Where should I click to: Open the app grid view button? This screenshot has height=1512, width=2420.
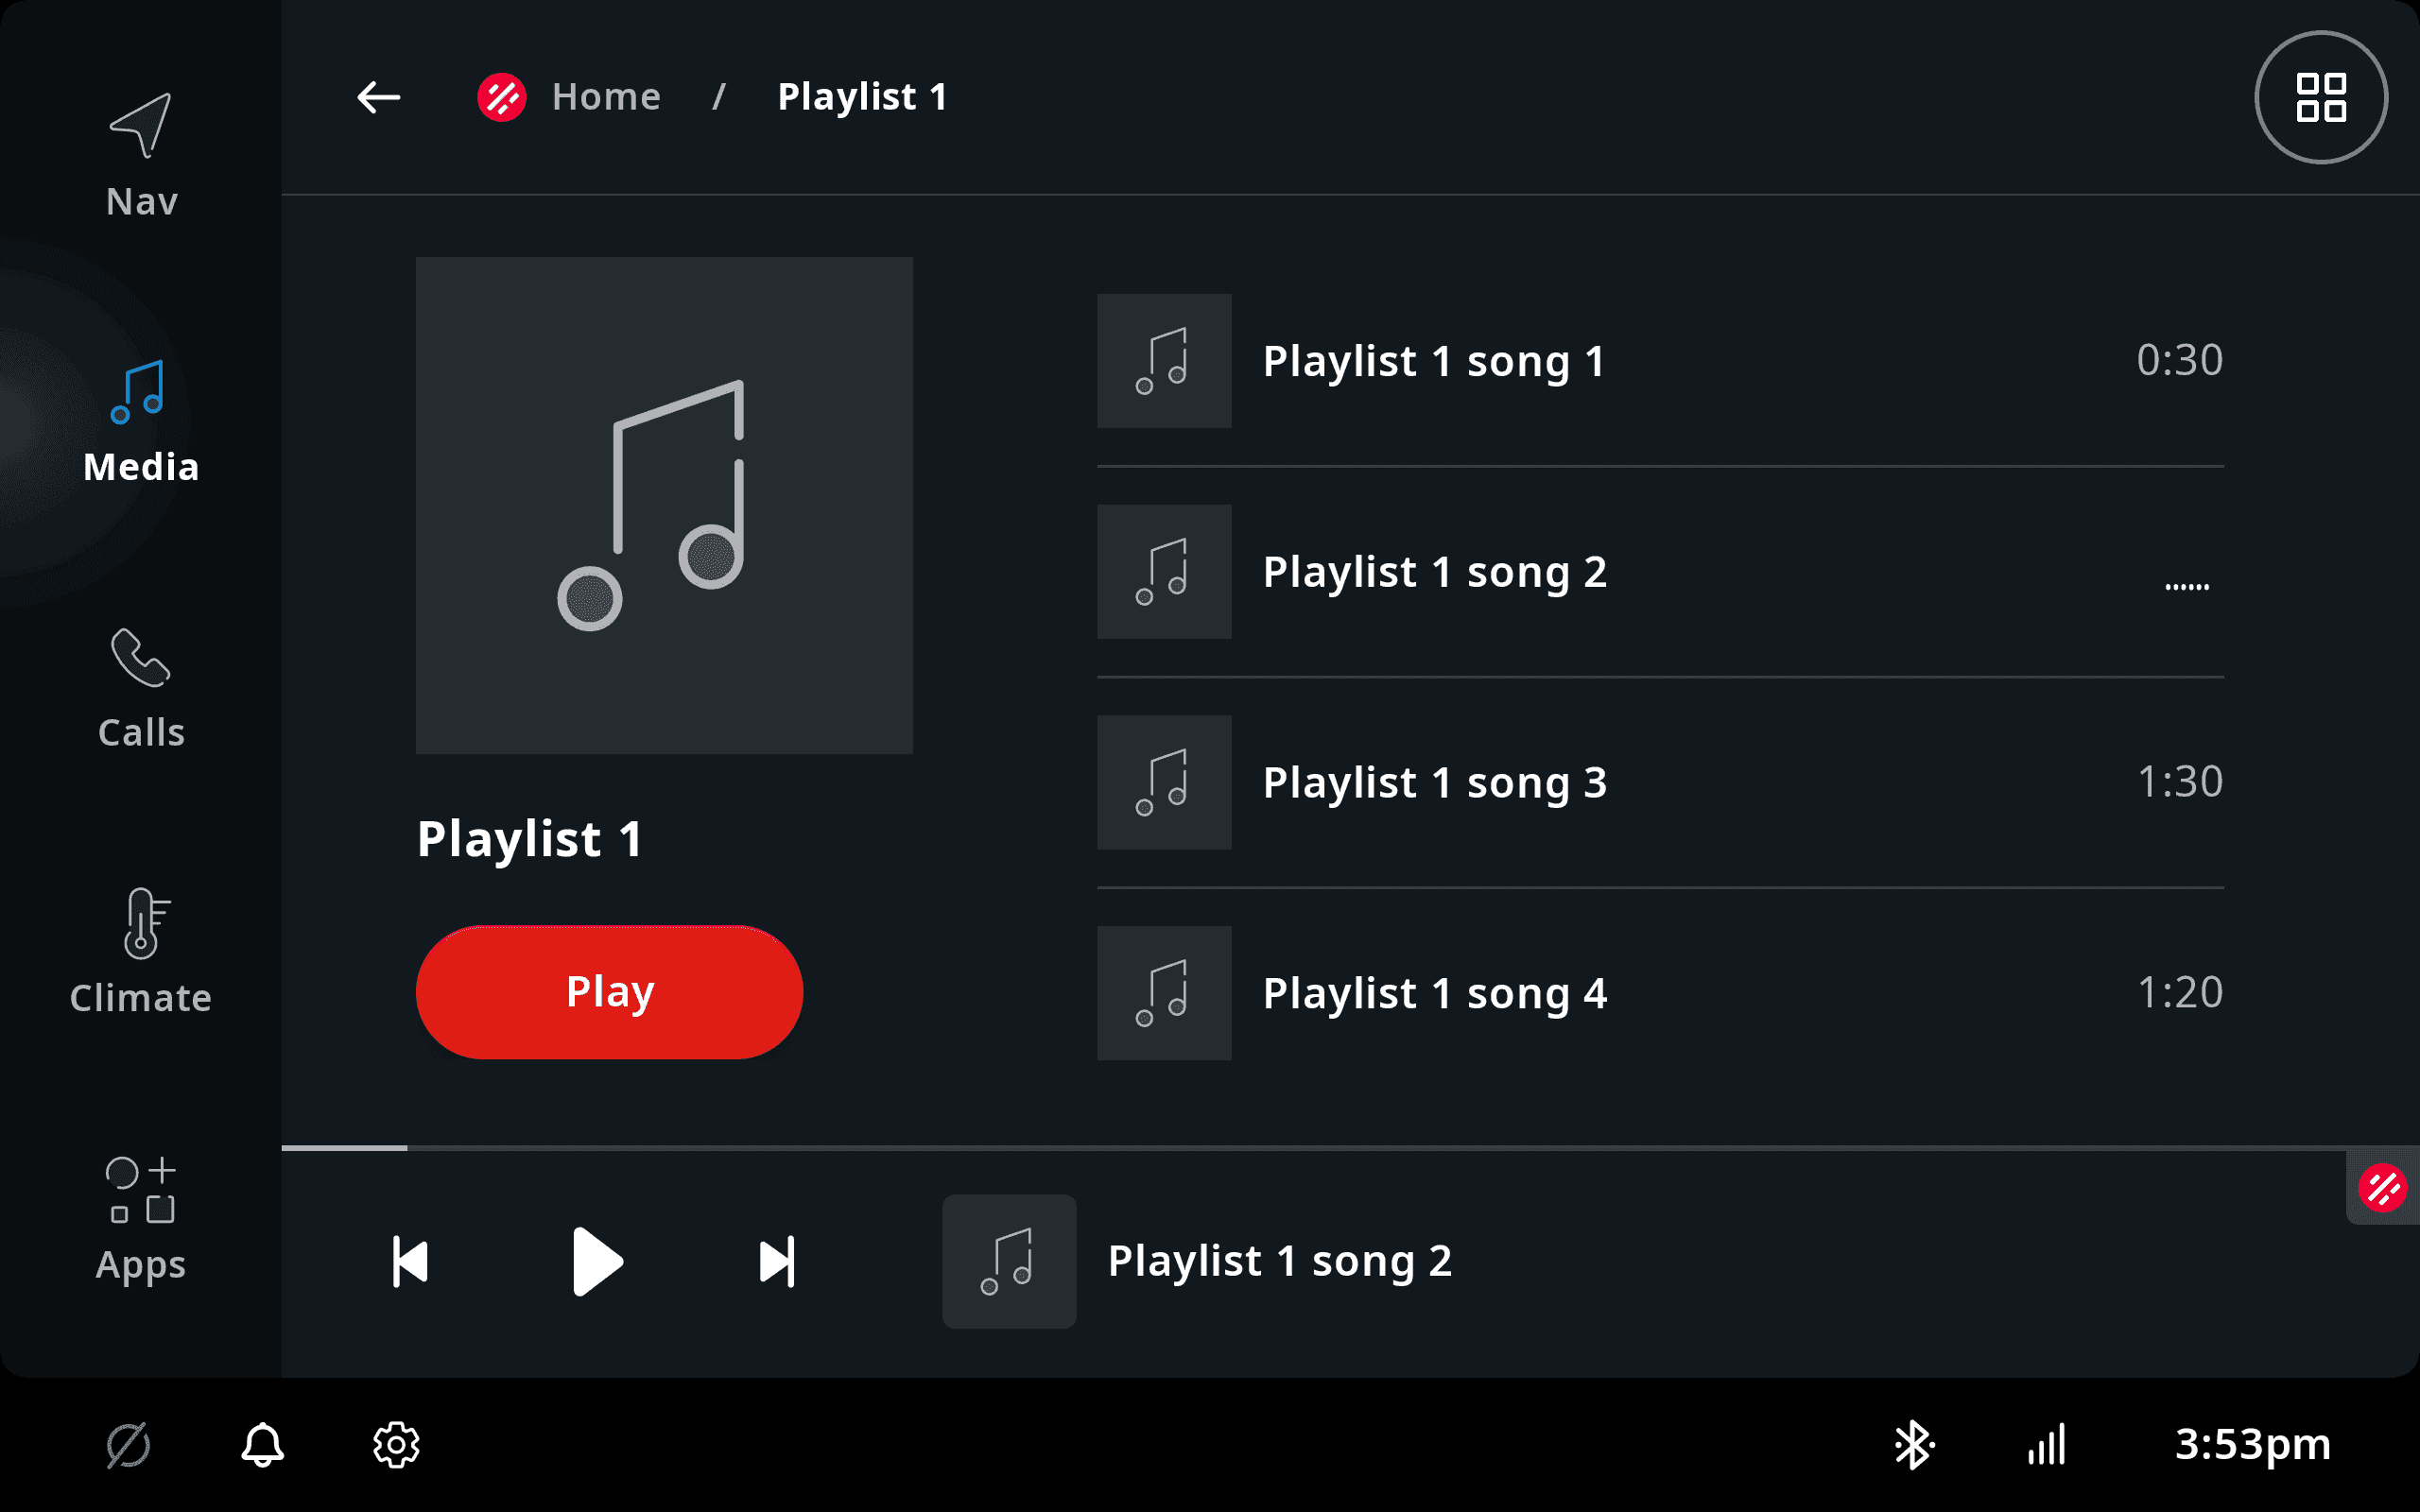(x=2320, y=97)
